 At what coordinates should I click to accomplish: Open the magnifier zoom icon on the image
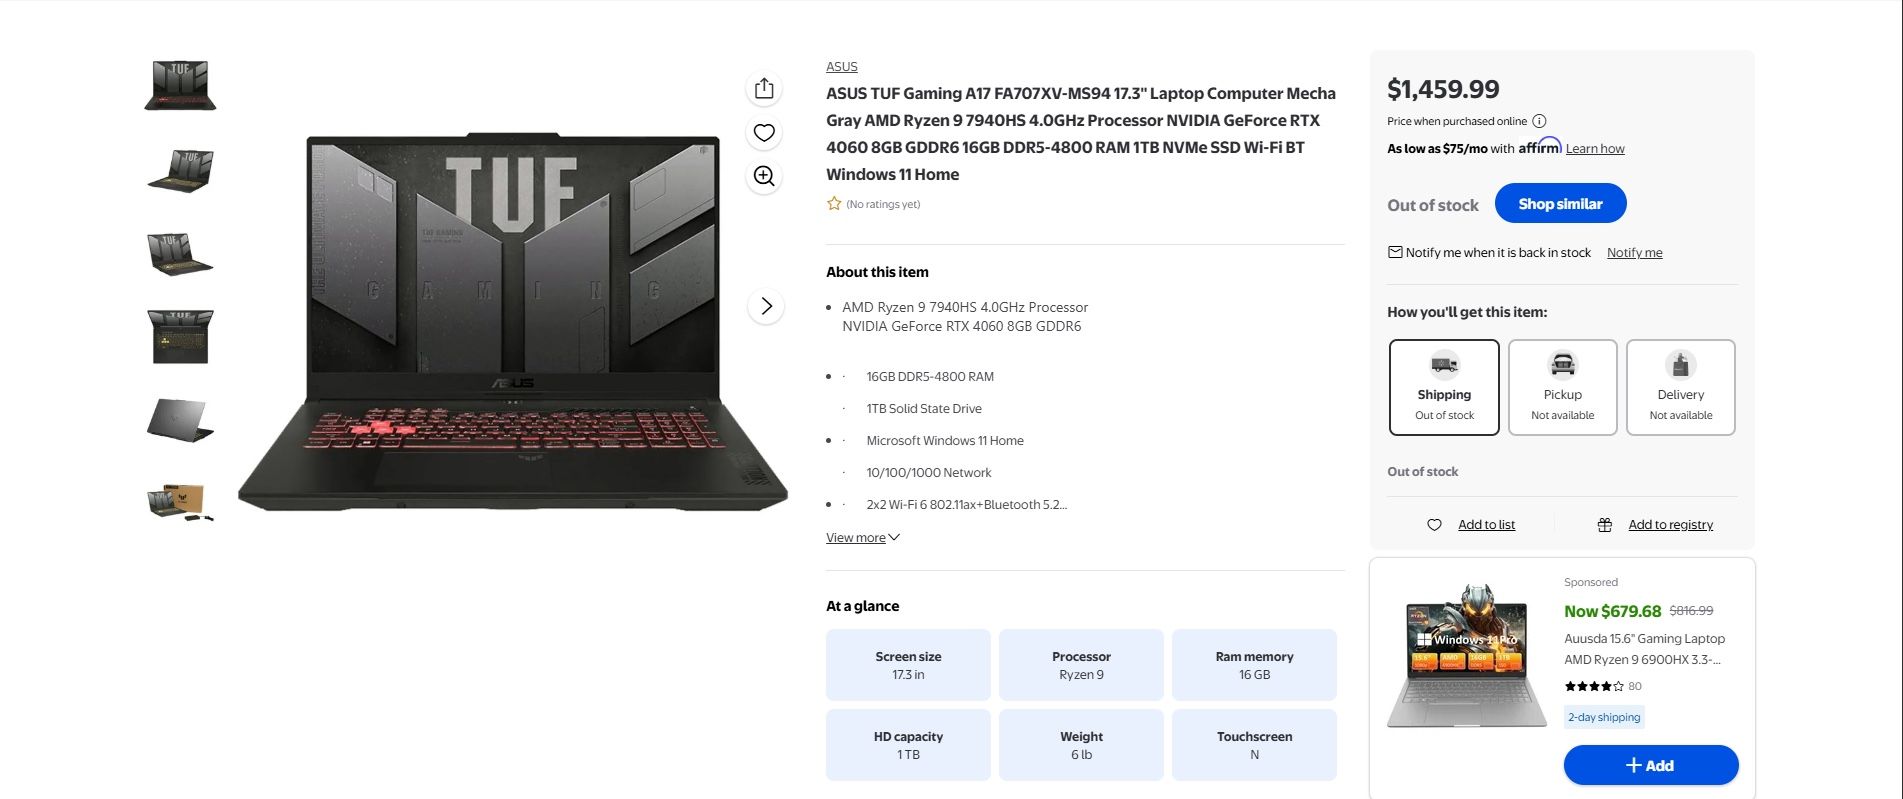(x=764, y=176)
